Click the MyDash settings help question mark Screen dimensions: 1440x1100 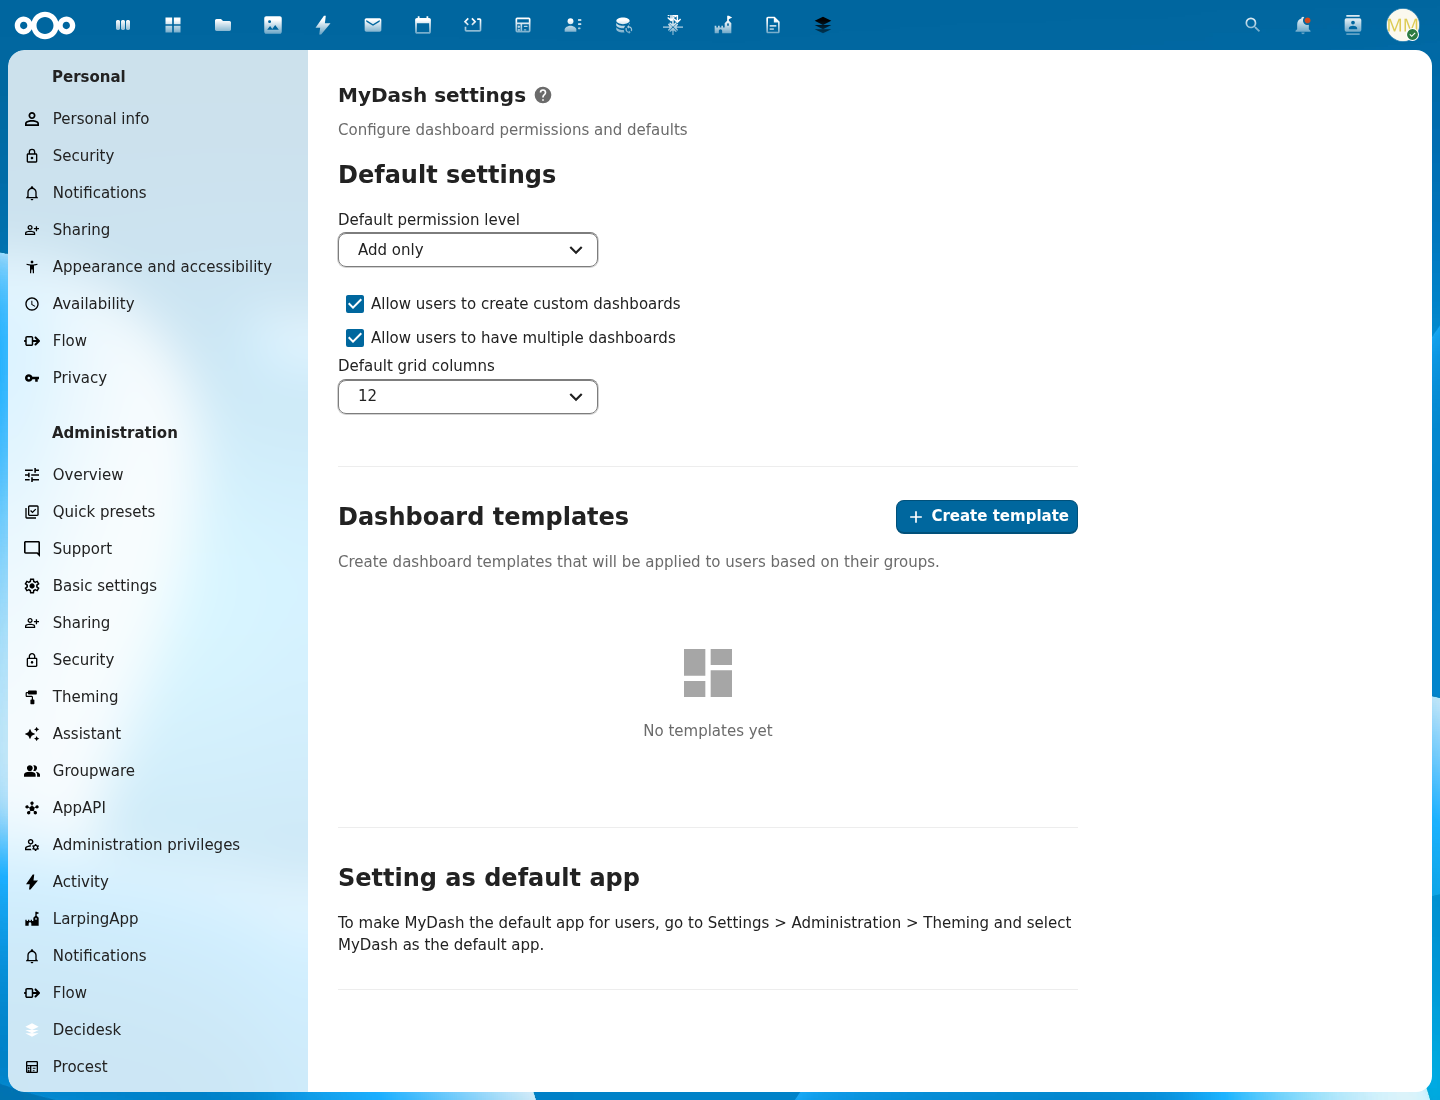coord(543,95)
